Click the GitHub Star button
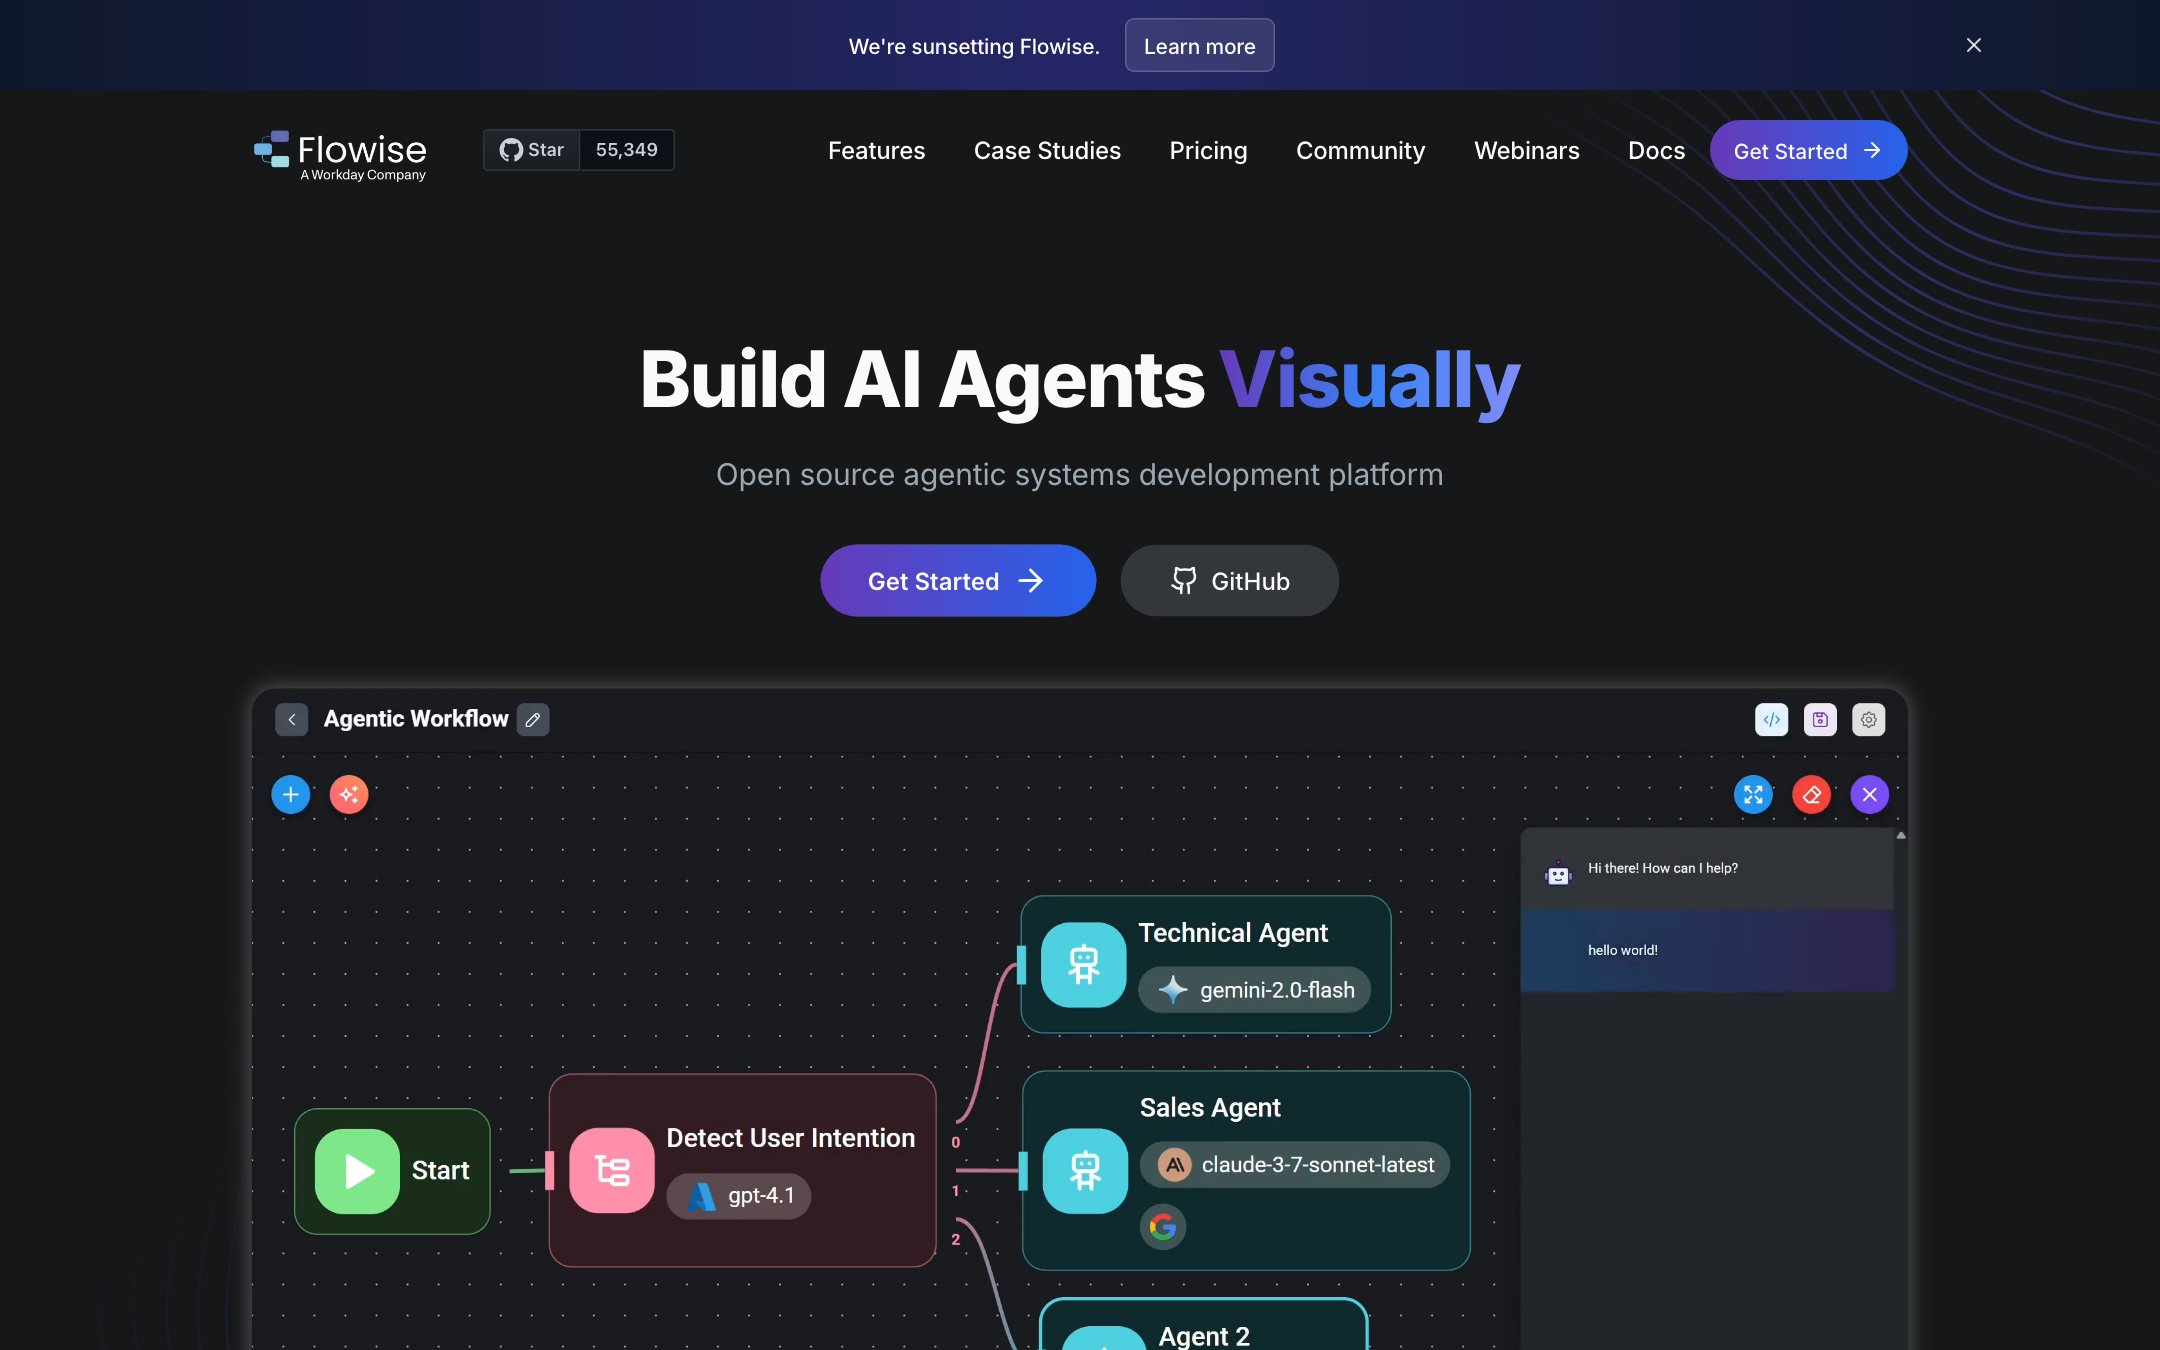This screenshot has height=1350, width=2160. pos(532,150)
